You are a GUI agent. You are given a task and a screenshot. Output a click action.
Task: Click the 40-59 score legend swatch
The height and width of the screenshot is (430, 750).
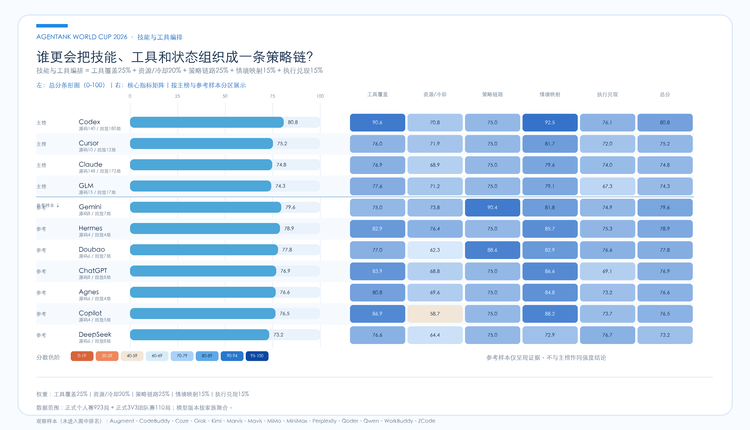click(x=132, y=356)
